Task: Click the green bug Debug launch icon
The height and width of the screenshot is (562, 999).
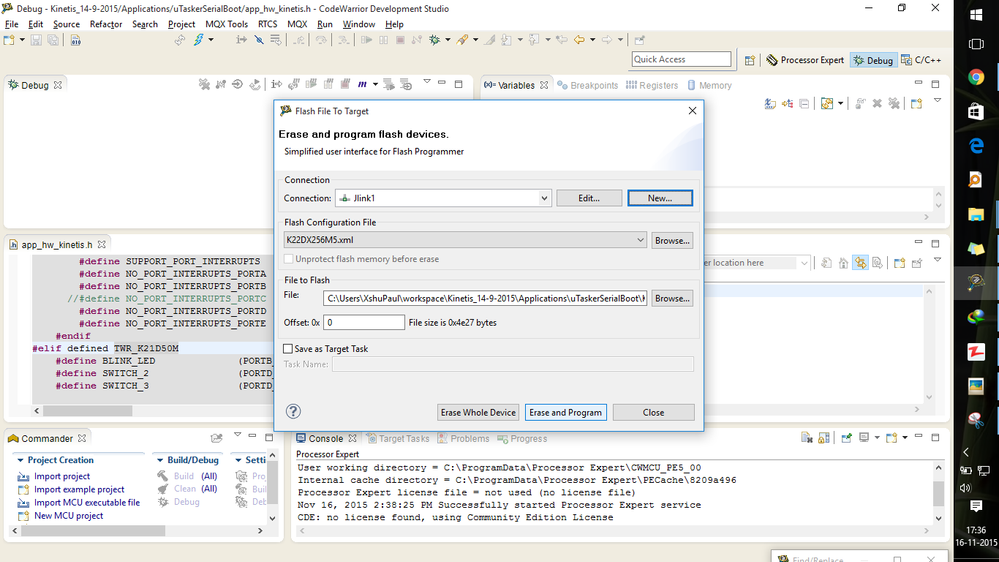Action: coord(435,40)
